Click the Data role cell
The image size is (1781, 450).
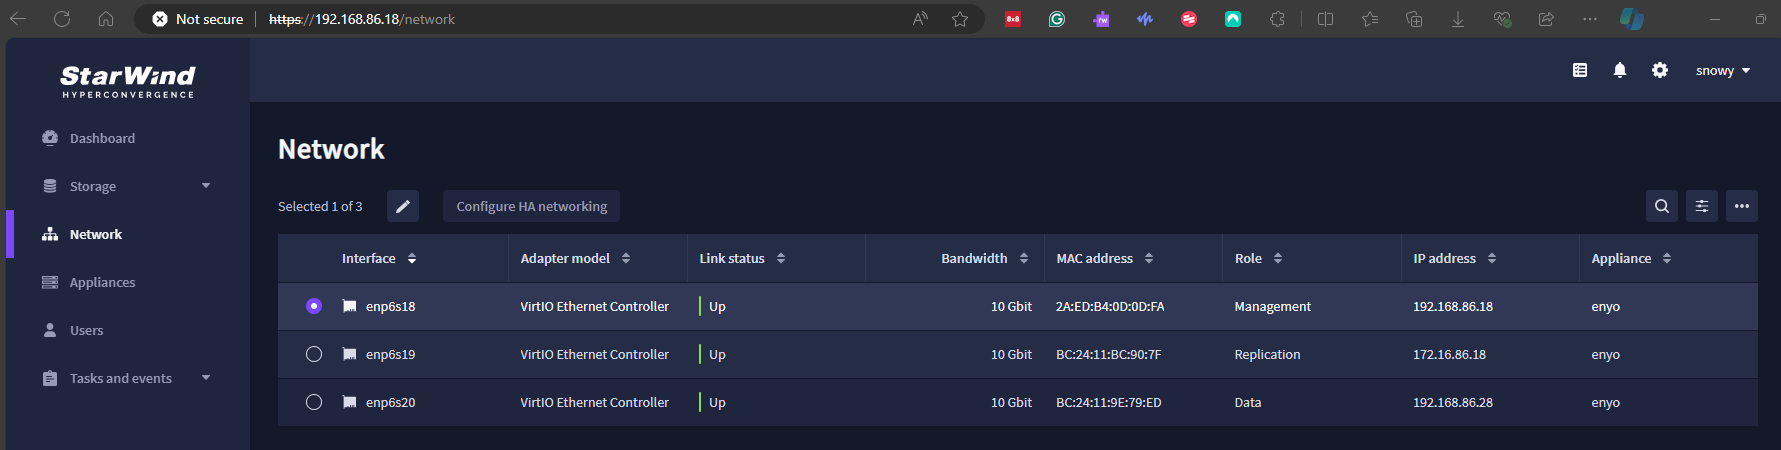(1248, 402)
